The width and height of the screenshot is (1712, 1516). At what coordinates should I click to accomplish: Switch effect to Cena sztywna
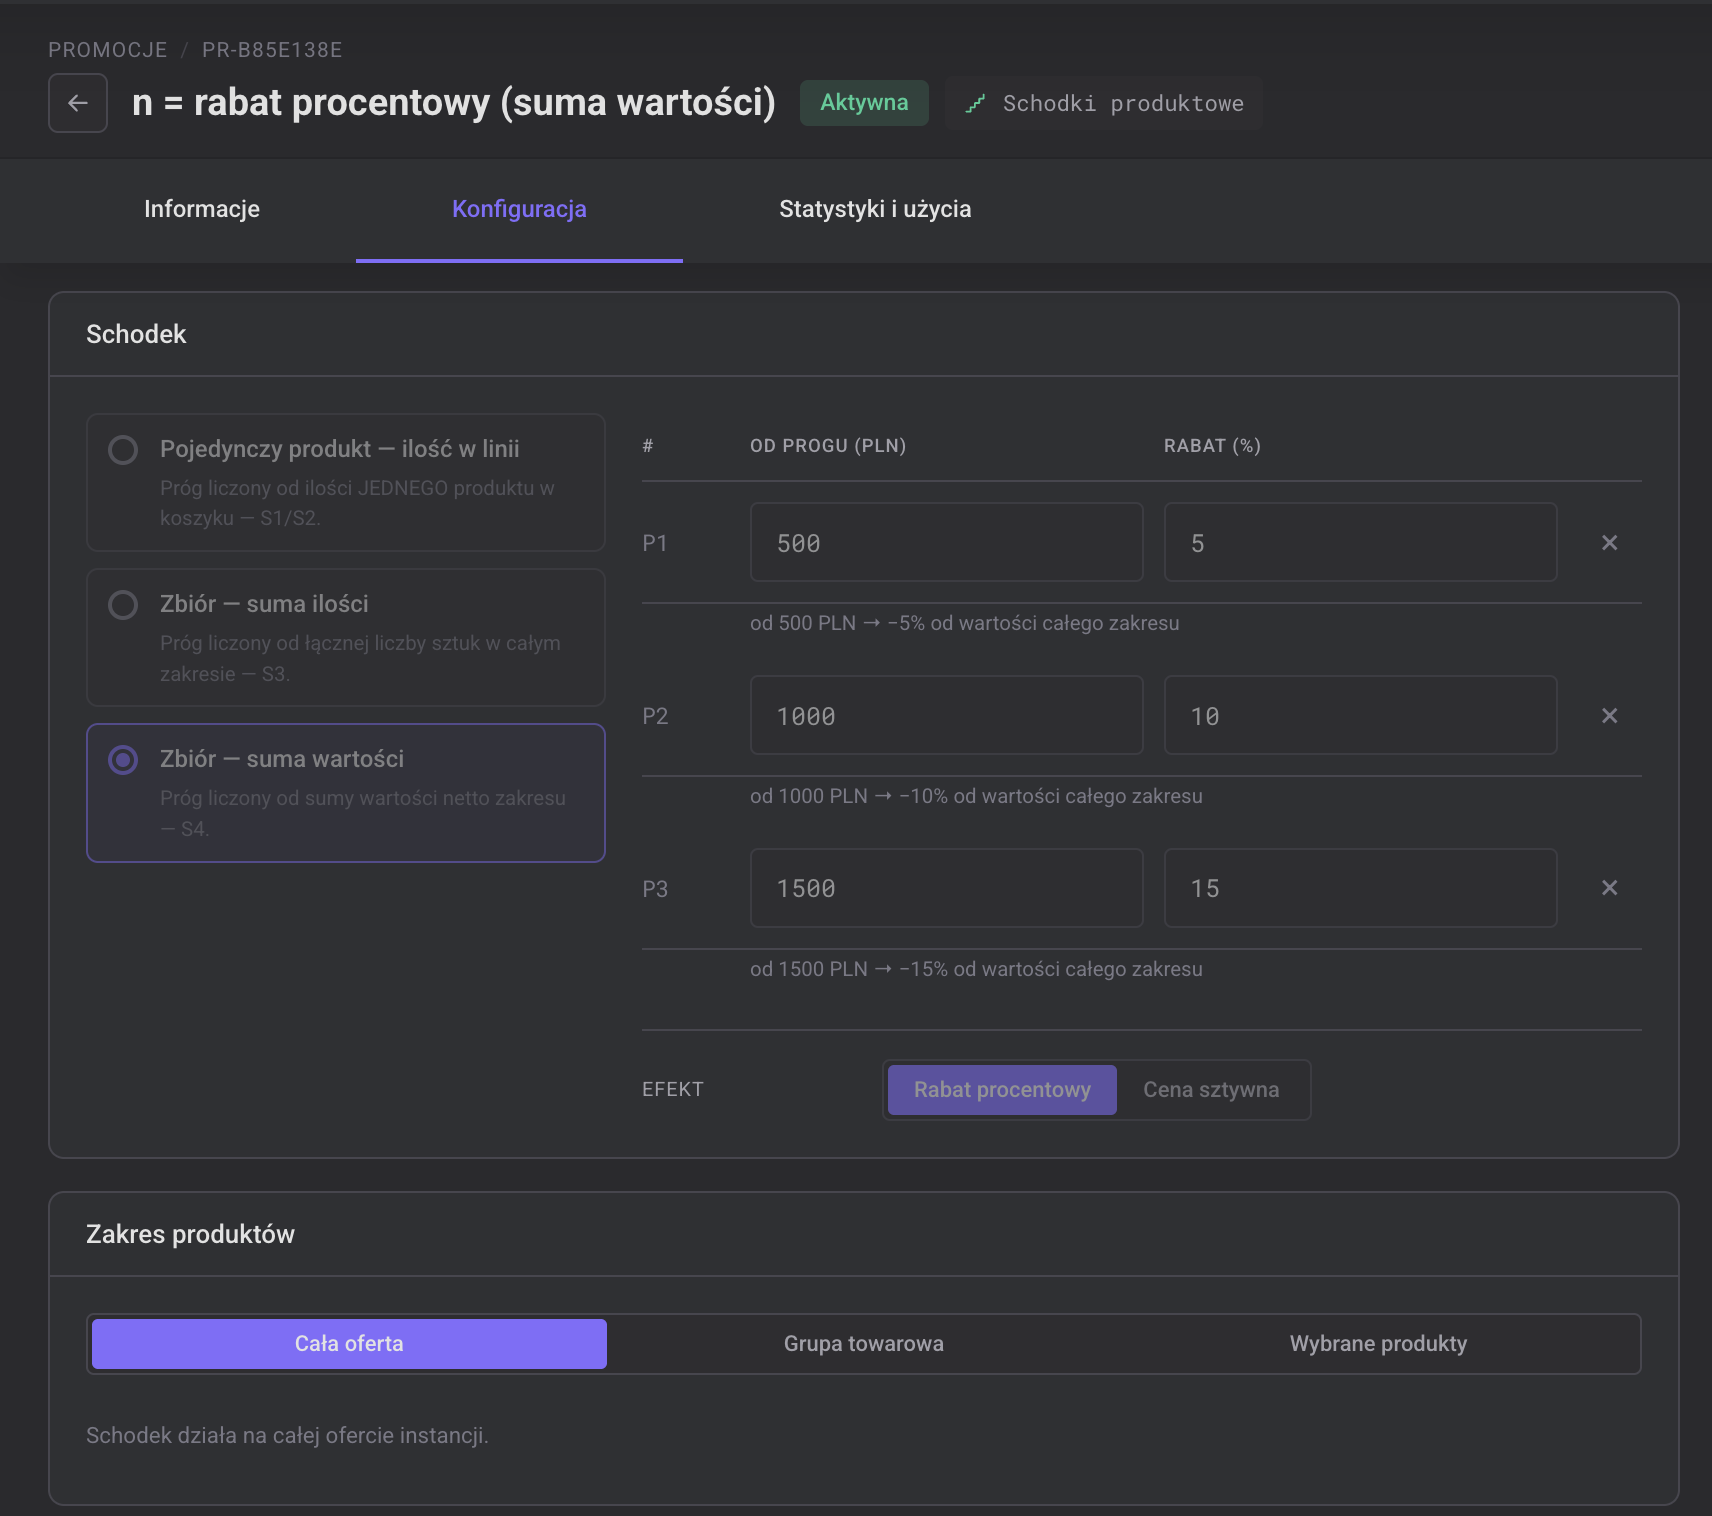point(1211,1089)
